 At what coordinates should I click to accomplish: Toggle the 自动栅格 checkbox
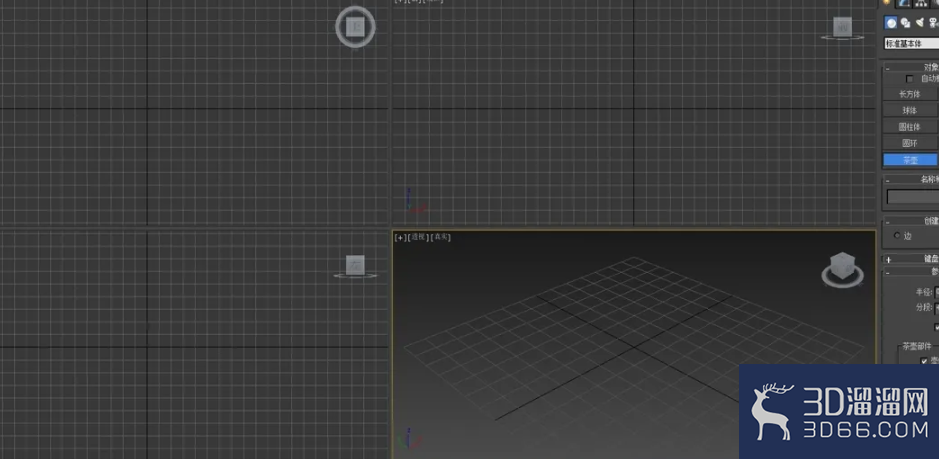pos(910,79)
